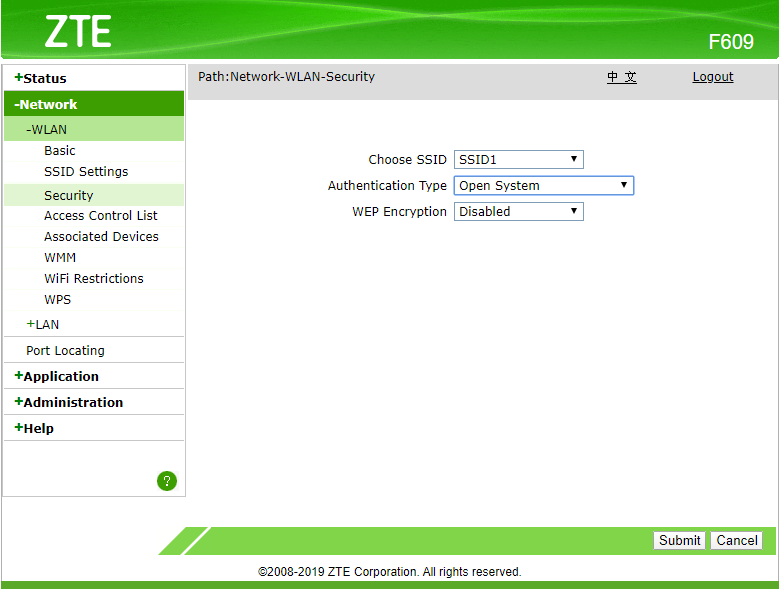The image size is (779, 595).
Task: Open SSID Settings page
Action: pyautogui.click(x=86, y=171)
